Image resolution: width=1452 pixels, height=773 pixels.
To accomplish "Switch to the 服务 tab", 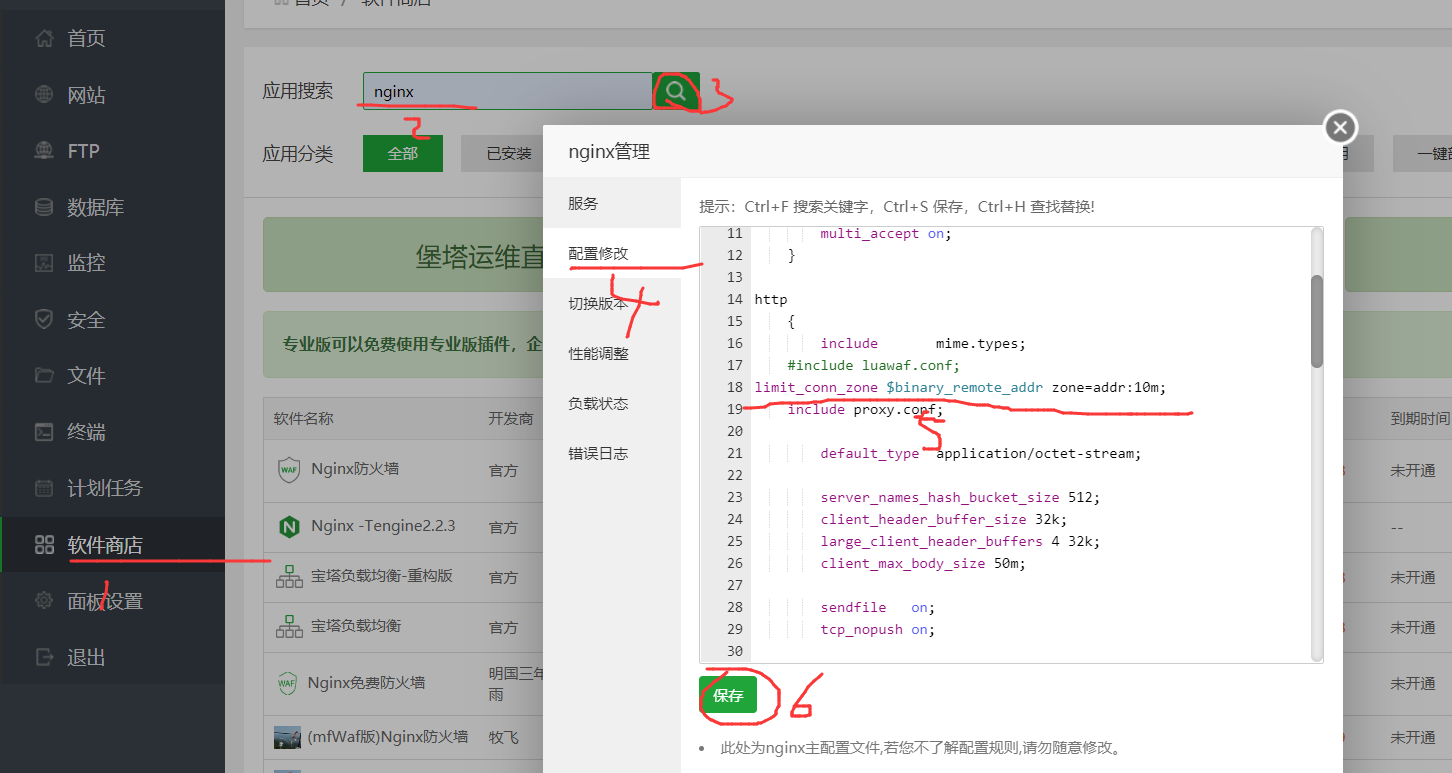I will [612, 203].
